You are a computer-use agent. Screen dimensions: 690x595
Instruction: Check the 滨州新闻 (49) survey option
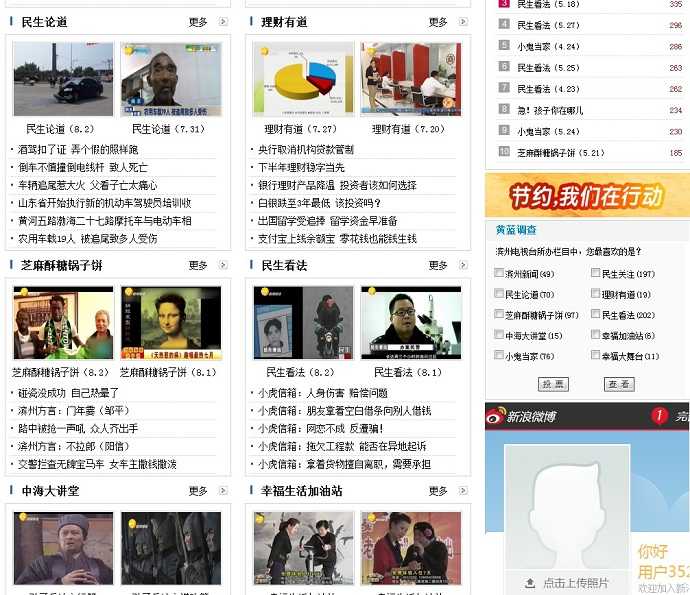point(499,273)
